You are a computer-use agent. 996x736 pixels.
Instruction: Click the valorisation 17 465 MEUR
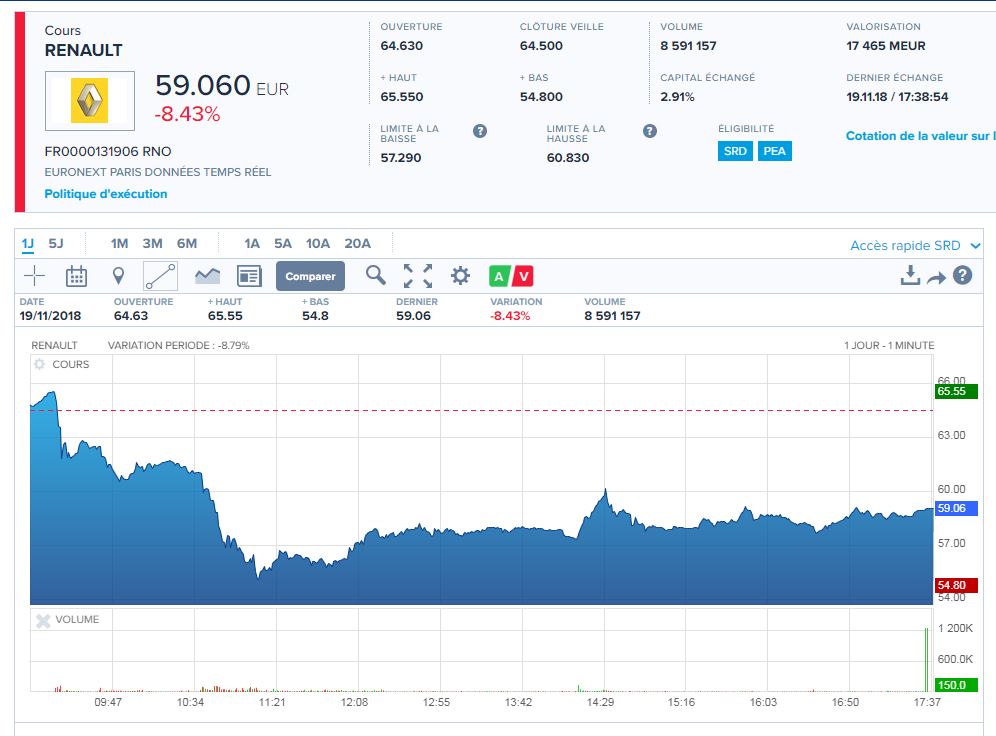[885, 46]
